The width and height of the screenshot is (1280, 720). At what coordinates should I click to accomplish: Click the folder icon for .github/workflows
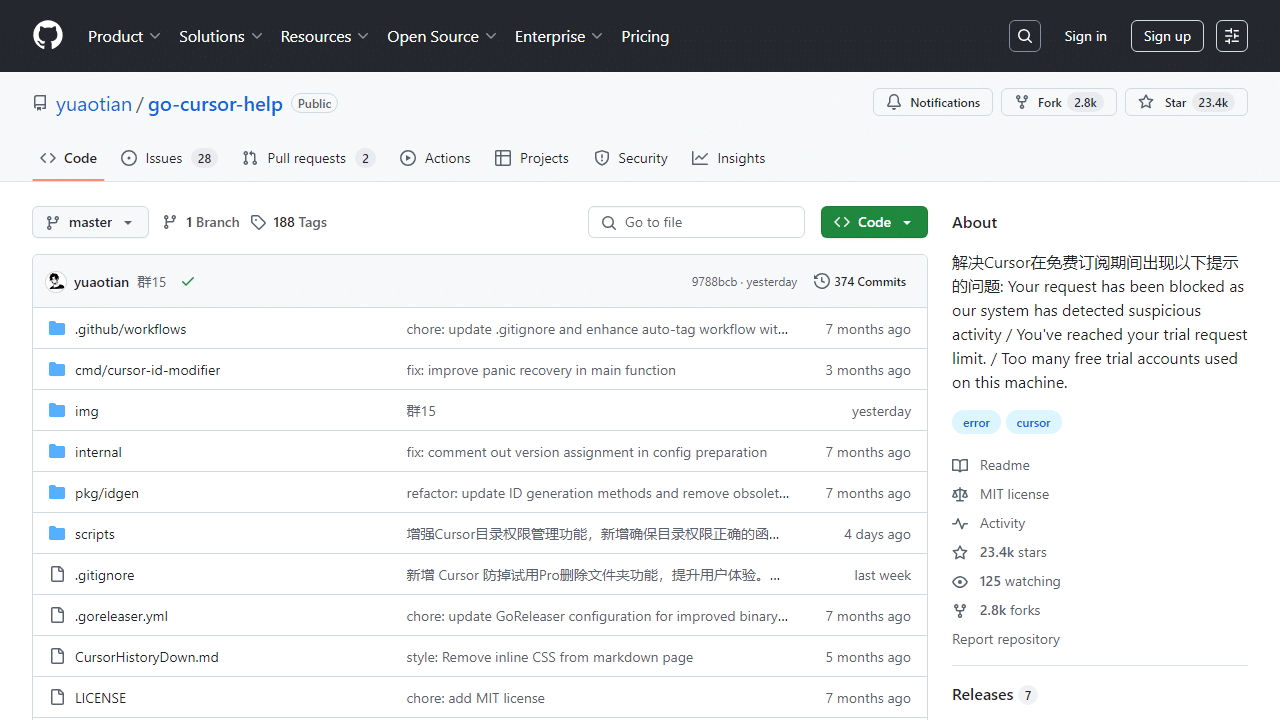coord(57,329)
